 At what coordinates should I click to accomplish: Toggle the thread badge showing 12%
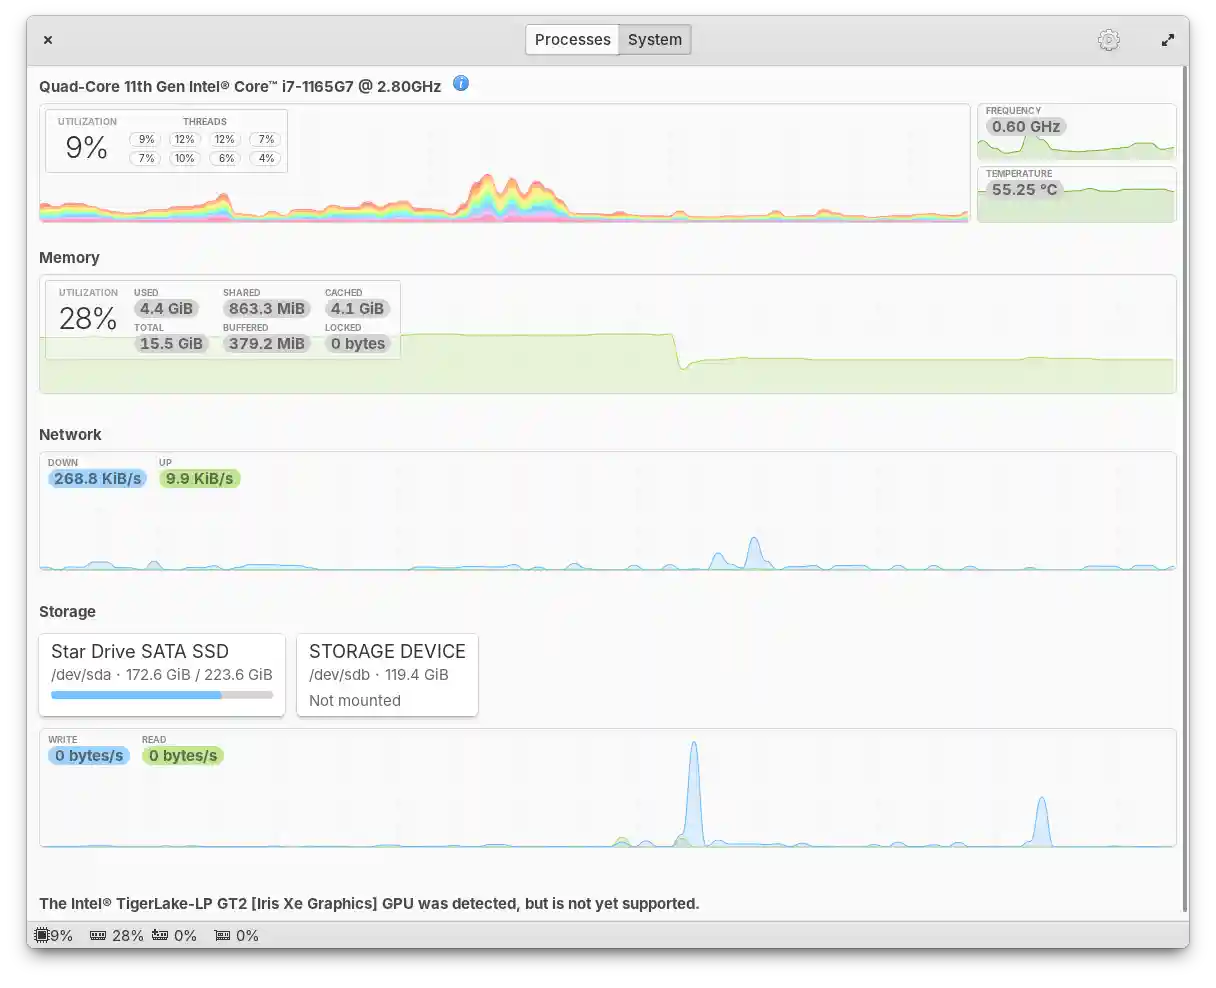pos(185,139)
